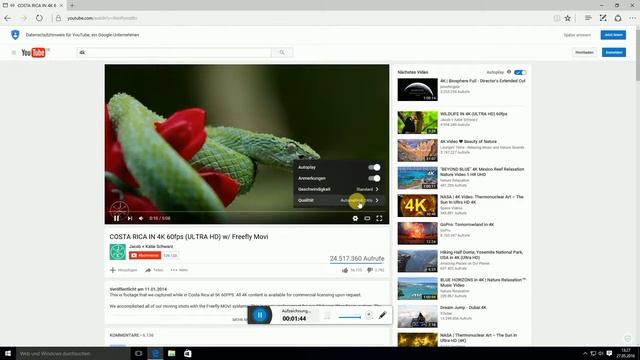
Task: Click Hinzufügen add-to button
Action: tap(124, 270)
